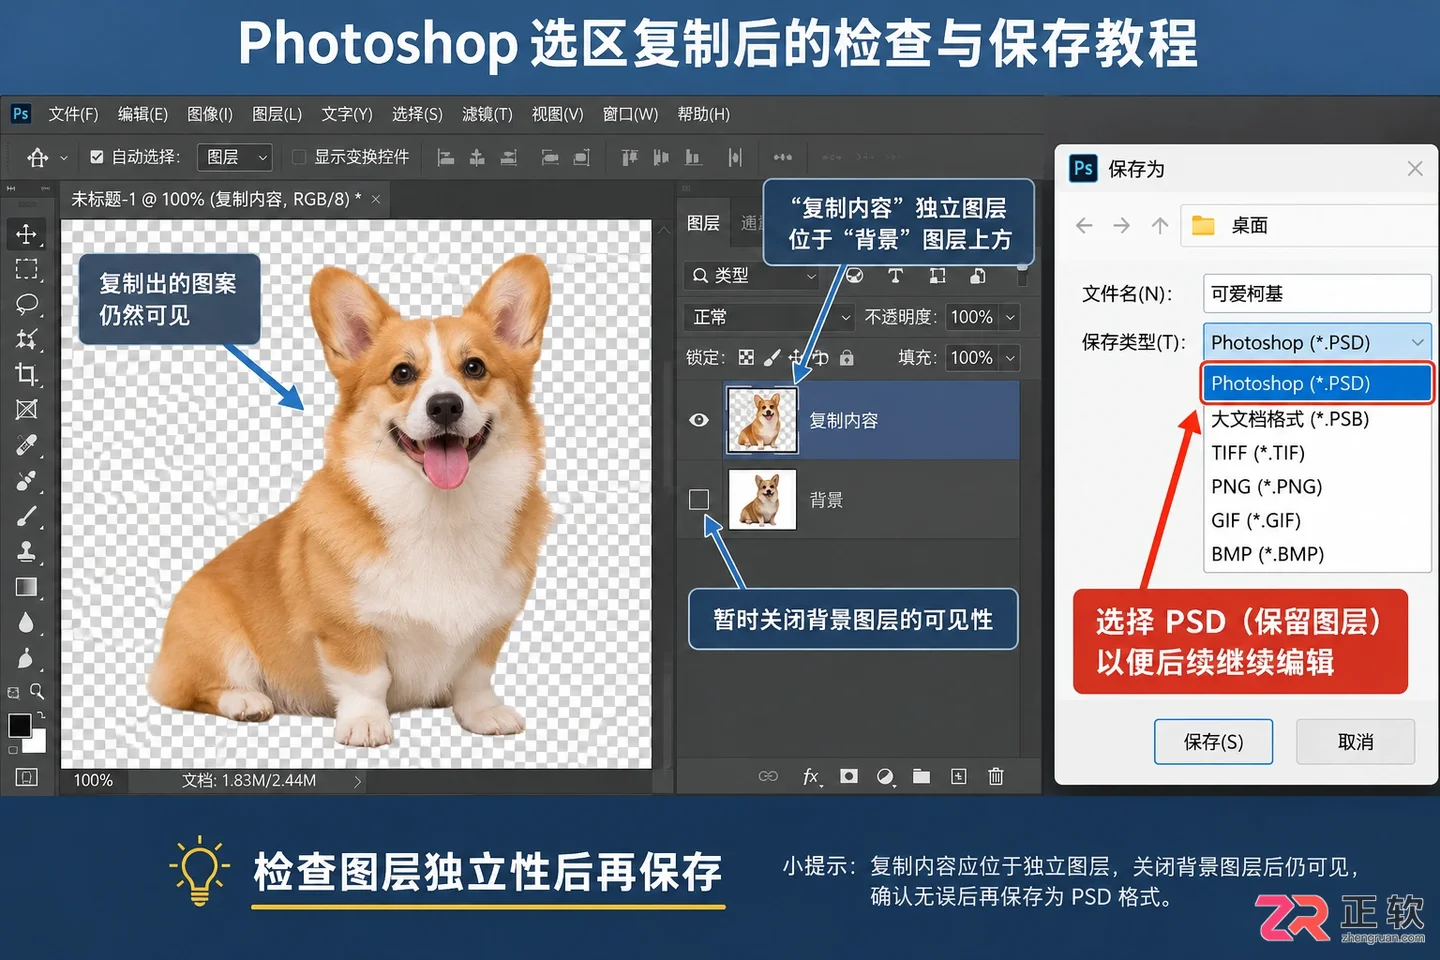This screenshot has width=1440, height=960.
Task: Enable the 显示变换控件 checkbox
Action: click(x=298, y=157)
